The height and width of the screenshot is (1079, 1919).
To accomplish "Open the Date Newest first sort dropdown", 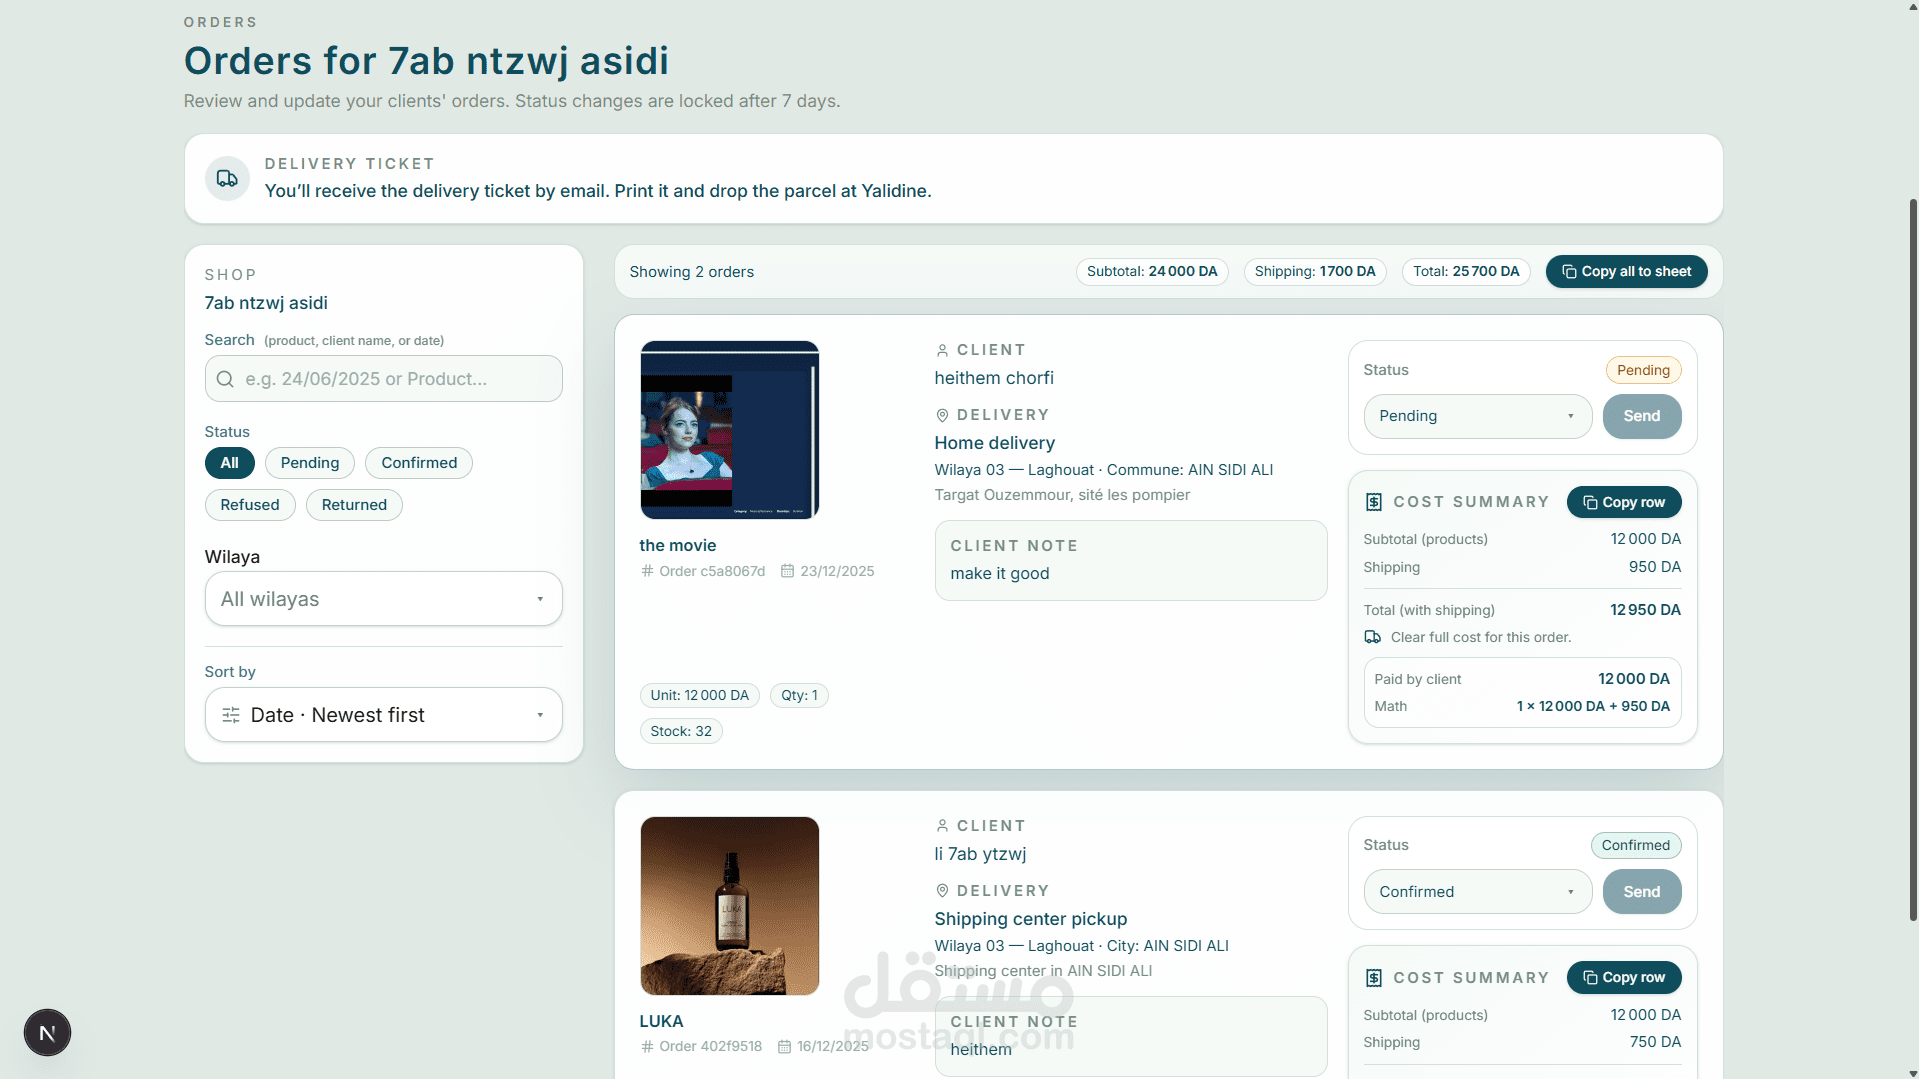I will [384, 715].
